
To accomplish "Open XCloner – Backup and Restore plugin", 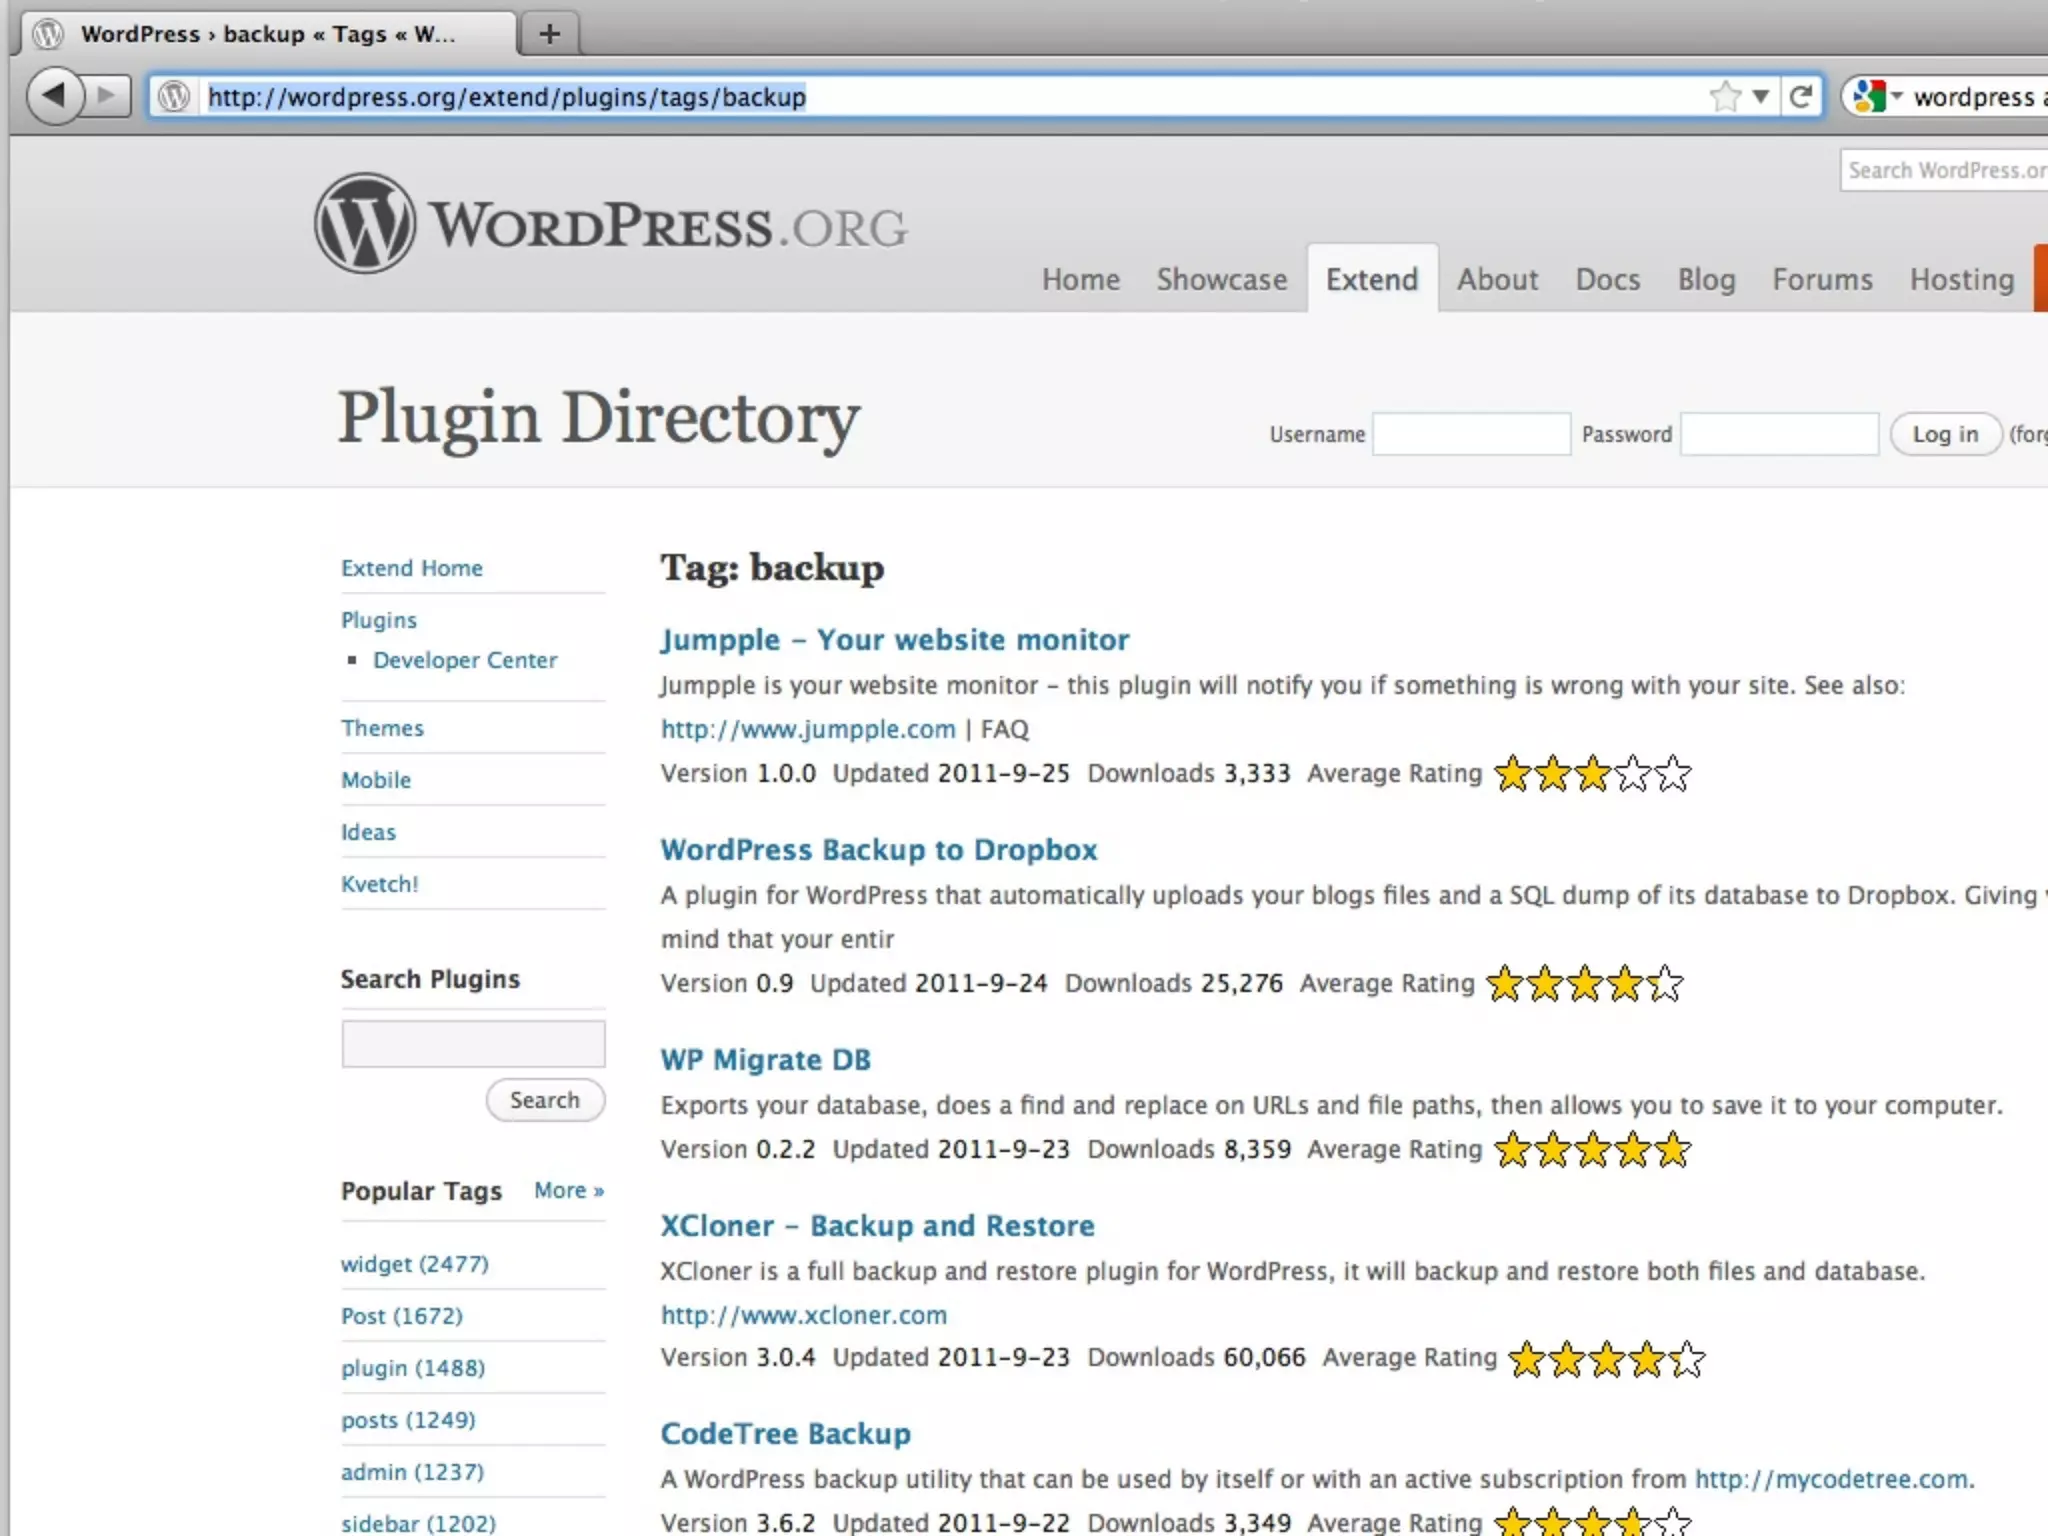I will pos(877,1225).
